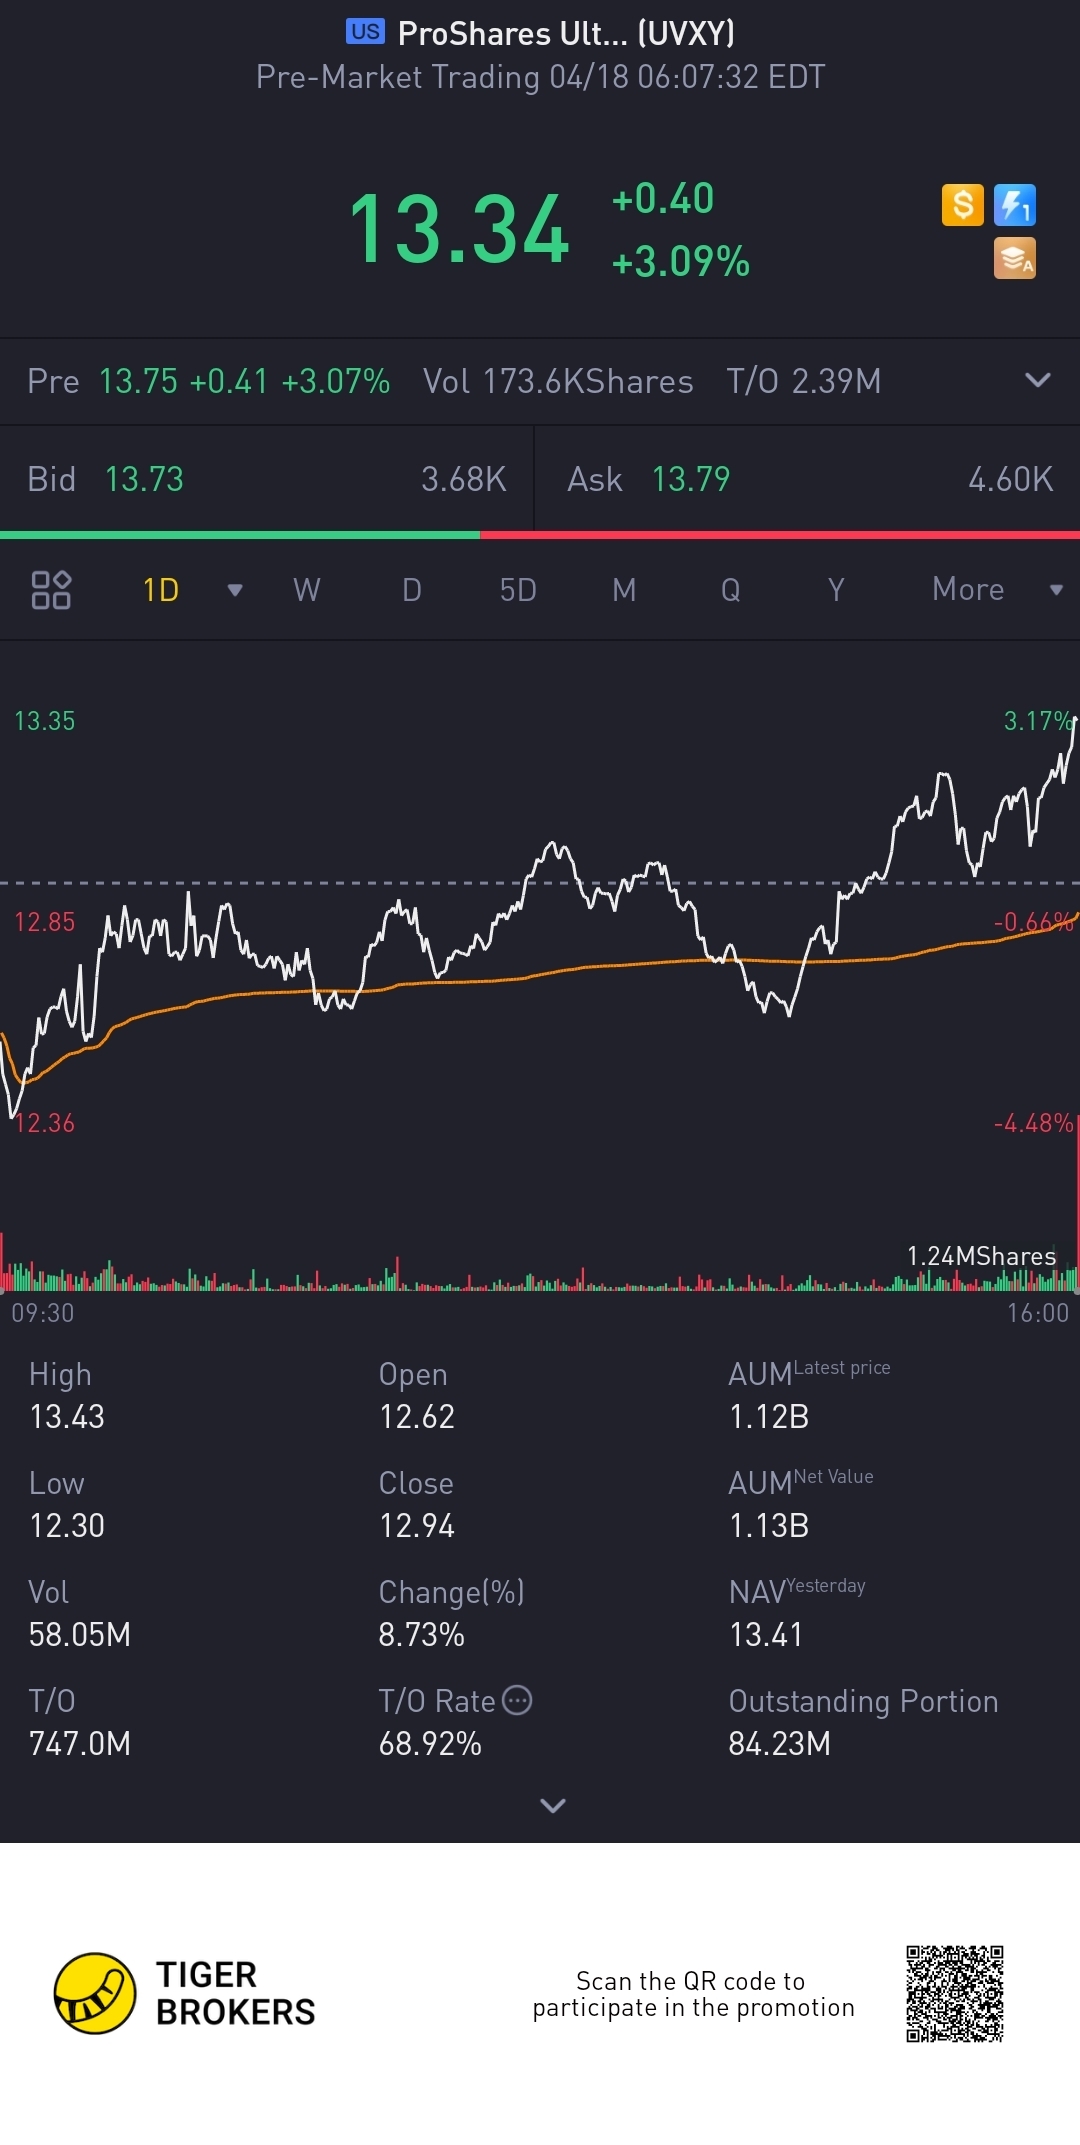Image resolution: width=1080 pixels, height=2145 pixels.
Task: Switch to the Q chart tab
Action: click(x=731, y=590)
